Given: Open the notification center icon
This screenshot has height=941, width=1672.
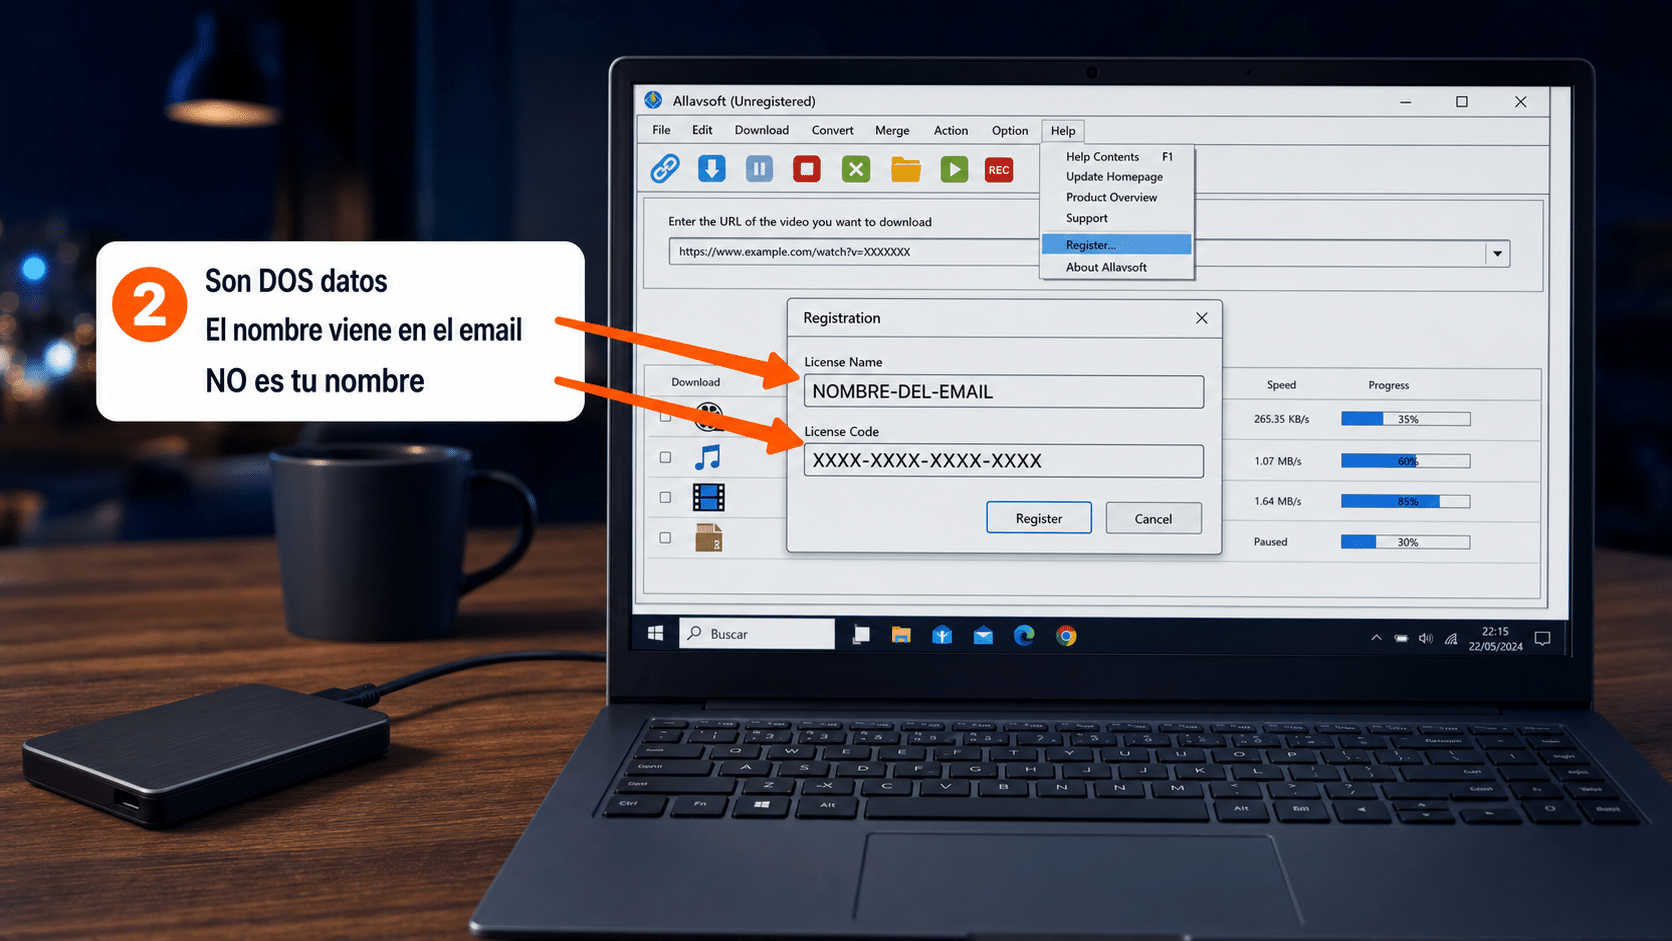Looking at the screenshot, I should pos(1542,638).
